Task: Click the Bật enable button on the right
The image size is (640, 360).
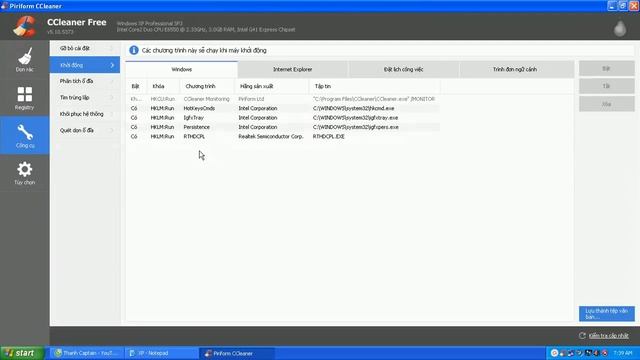Action: 607,69
